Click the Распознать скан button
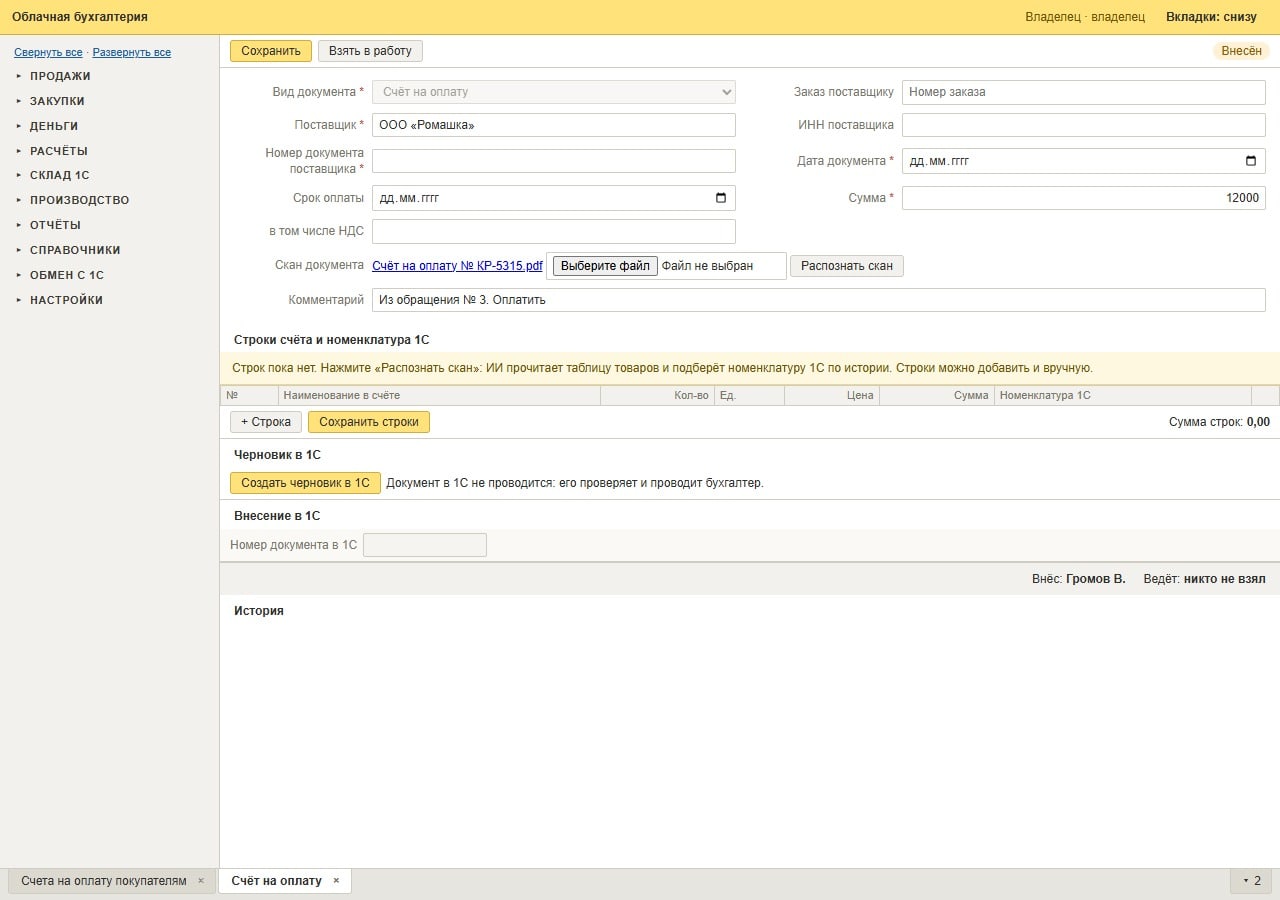Image resolution: width=1280 pixels, height=900 pixels. [847, 266]
